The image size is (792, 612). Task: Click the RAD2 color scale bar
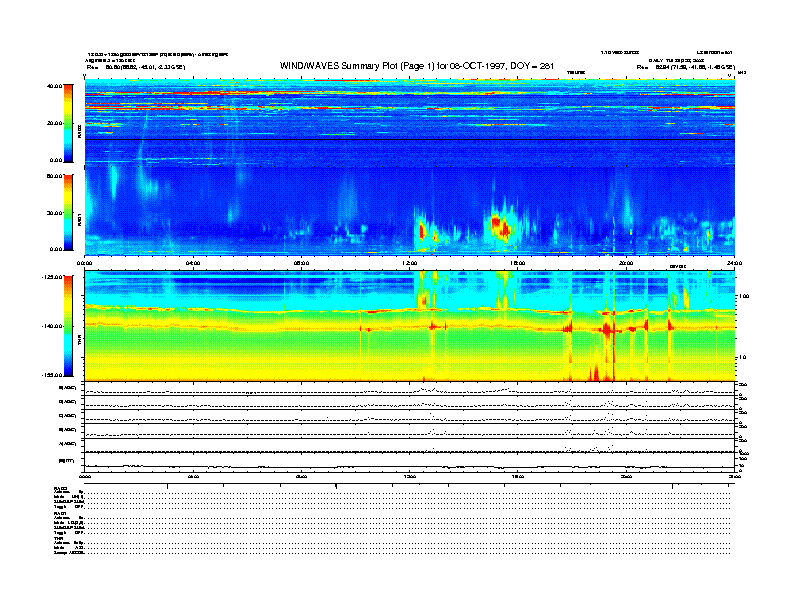68,123
